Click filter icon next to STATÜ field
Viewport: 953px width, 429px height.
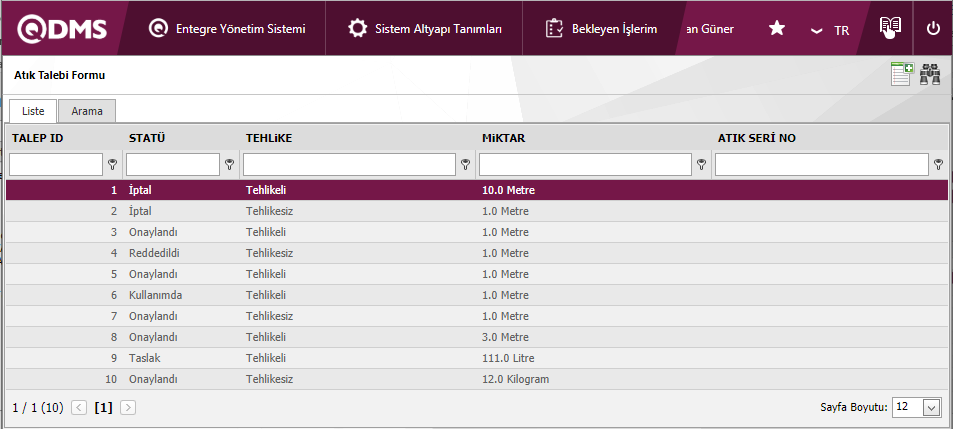(229, 164)
